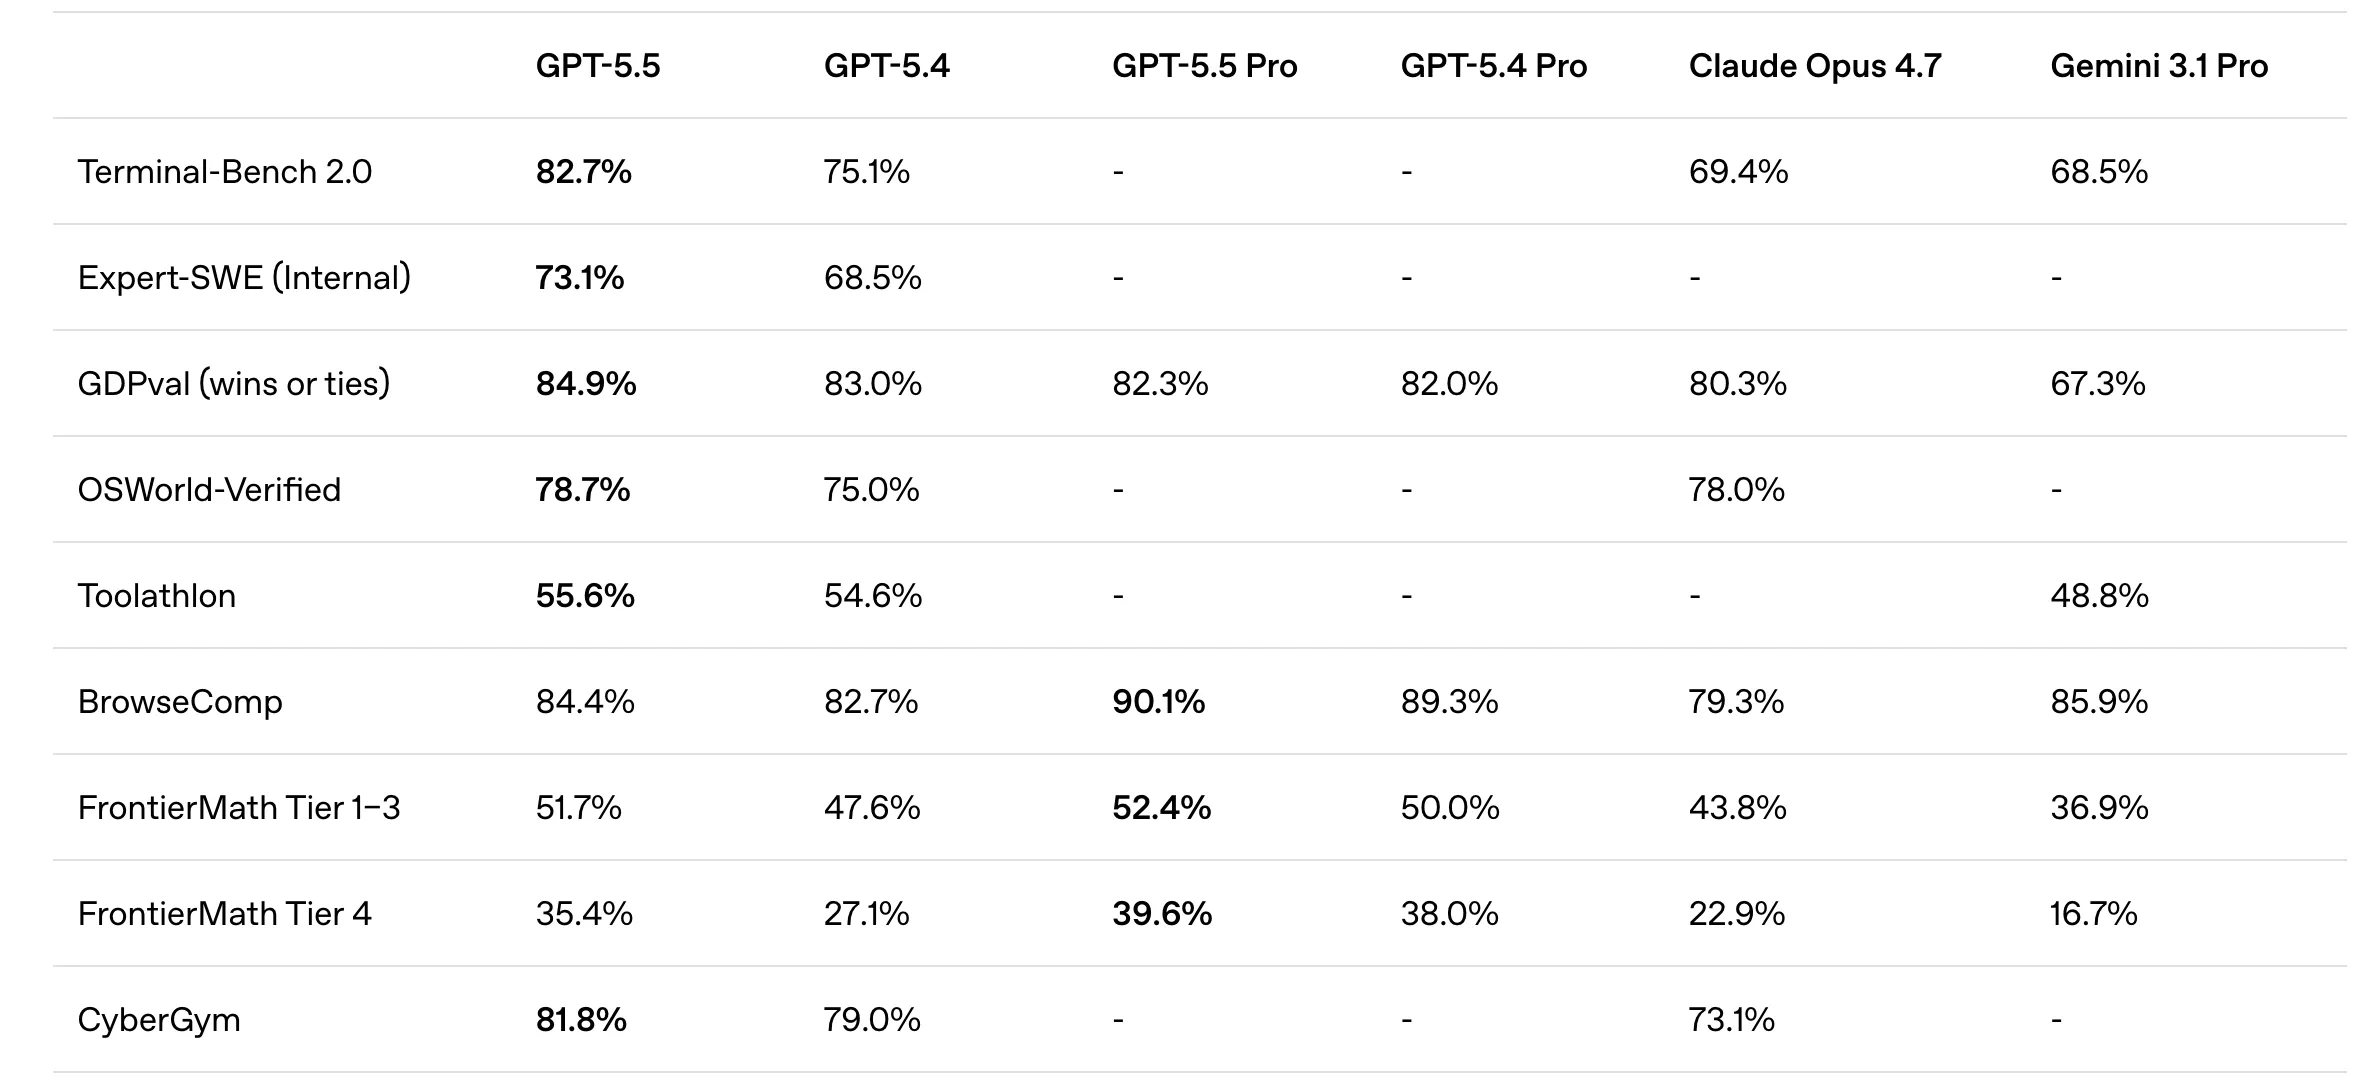Image resolution: width=2356 pixels, height=1088 pixels.
Task: Click Gemini's 16.7% FrontierMath Tier 4 score
Action: pos(2093,914)
